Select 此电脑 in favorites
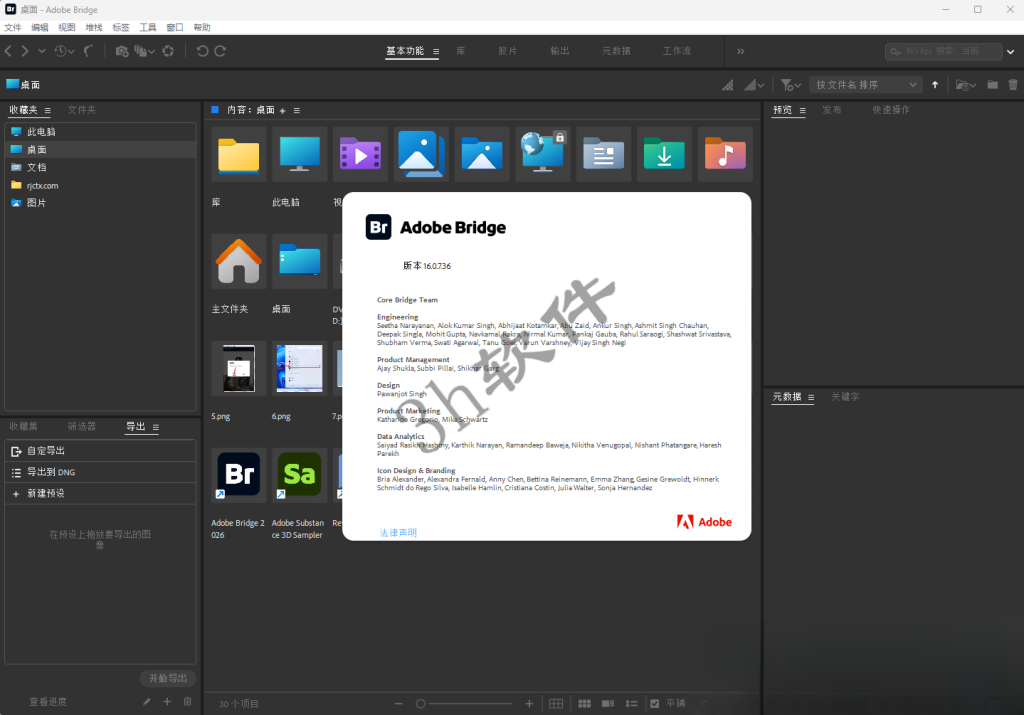Viewport: 1024px width, 715px height. [x=100, y=131]
